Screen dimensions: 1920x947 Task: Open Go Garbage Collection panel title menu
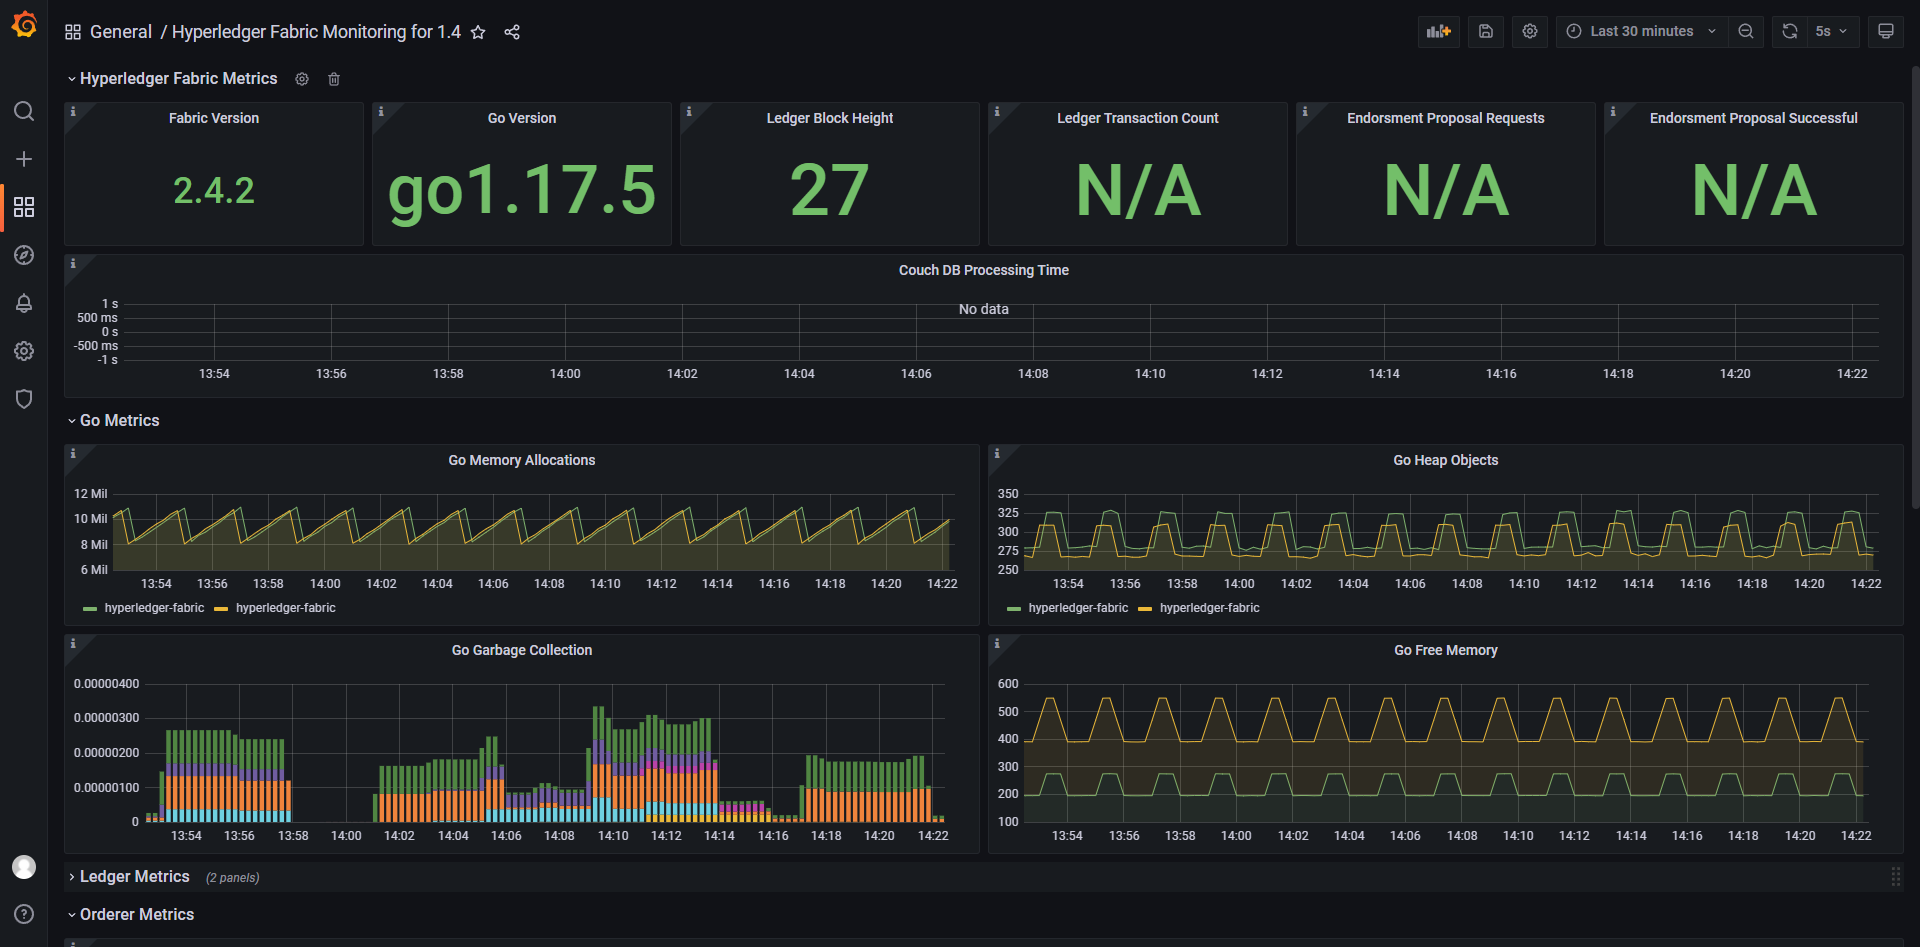coord(522,650)
